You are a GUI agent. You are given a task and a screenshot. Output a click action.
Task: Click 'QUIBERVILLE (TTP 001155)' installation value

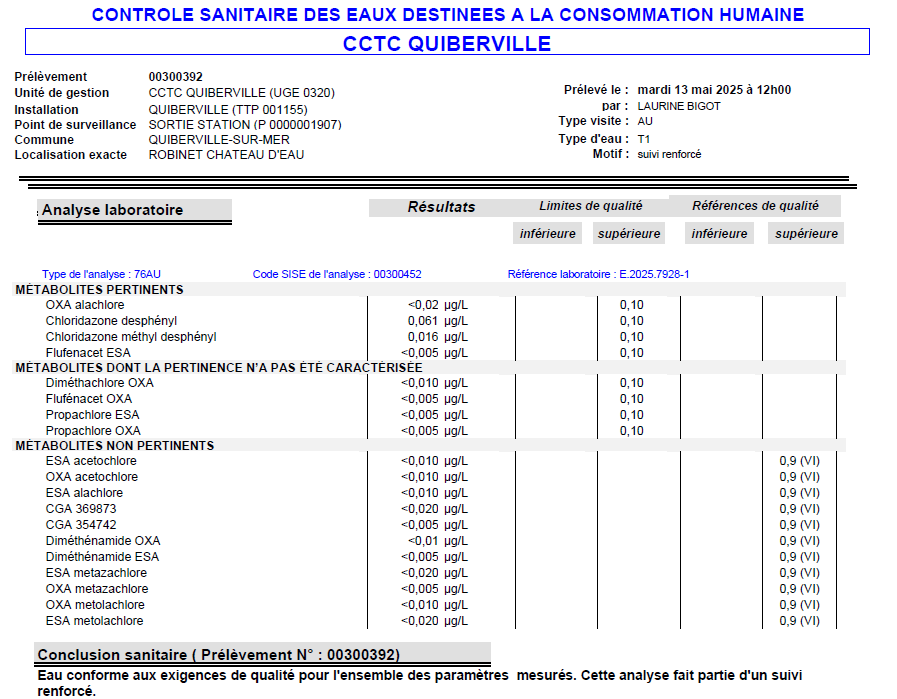click(228, 109)
